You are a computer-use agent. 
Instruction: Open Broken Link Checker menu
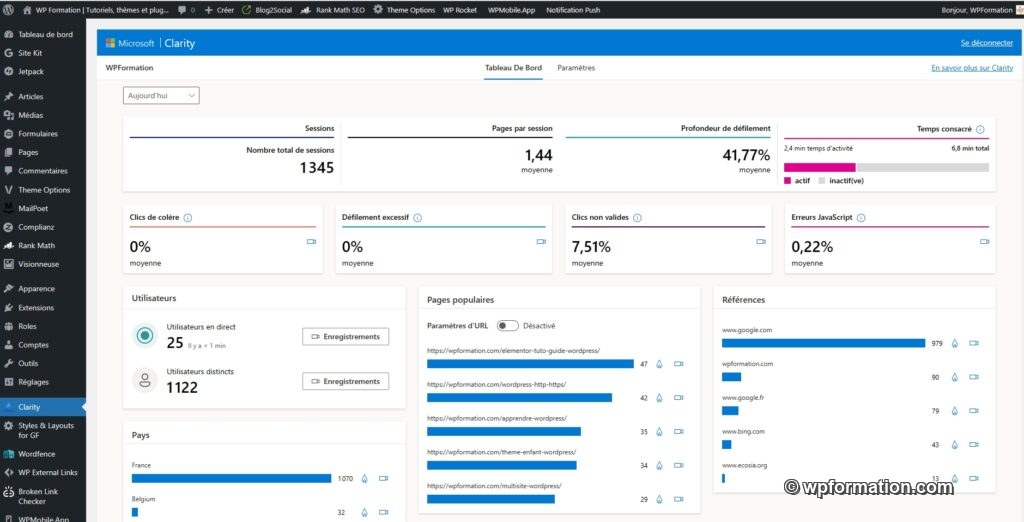coord(42,496)
